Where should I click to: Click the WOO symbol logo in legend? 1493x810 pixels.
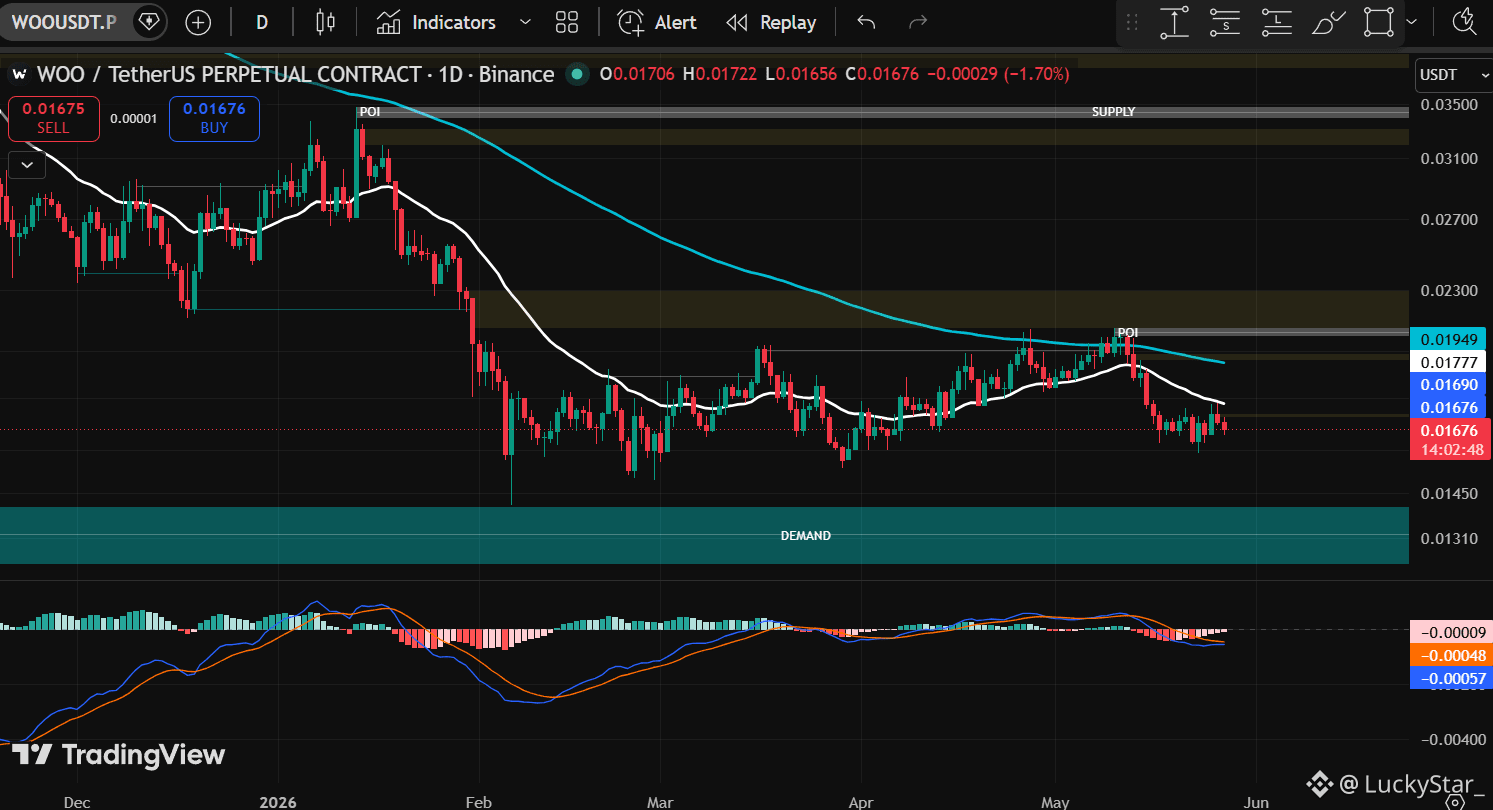(x=19, y=74)
